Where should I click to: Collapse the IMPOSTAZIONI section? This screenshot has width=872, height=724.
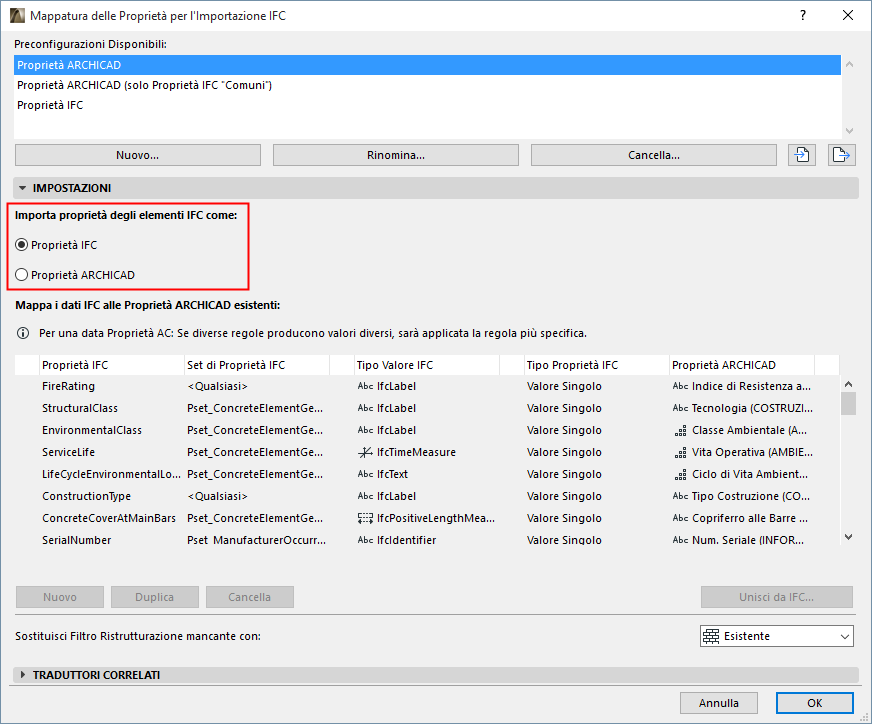23,188
